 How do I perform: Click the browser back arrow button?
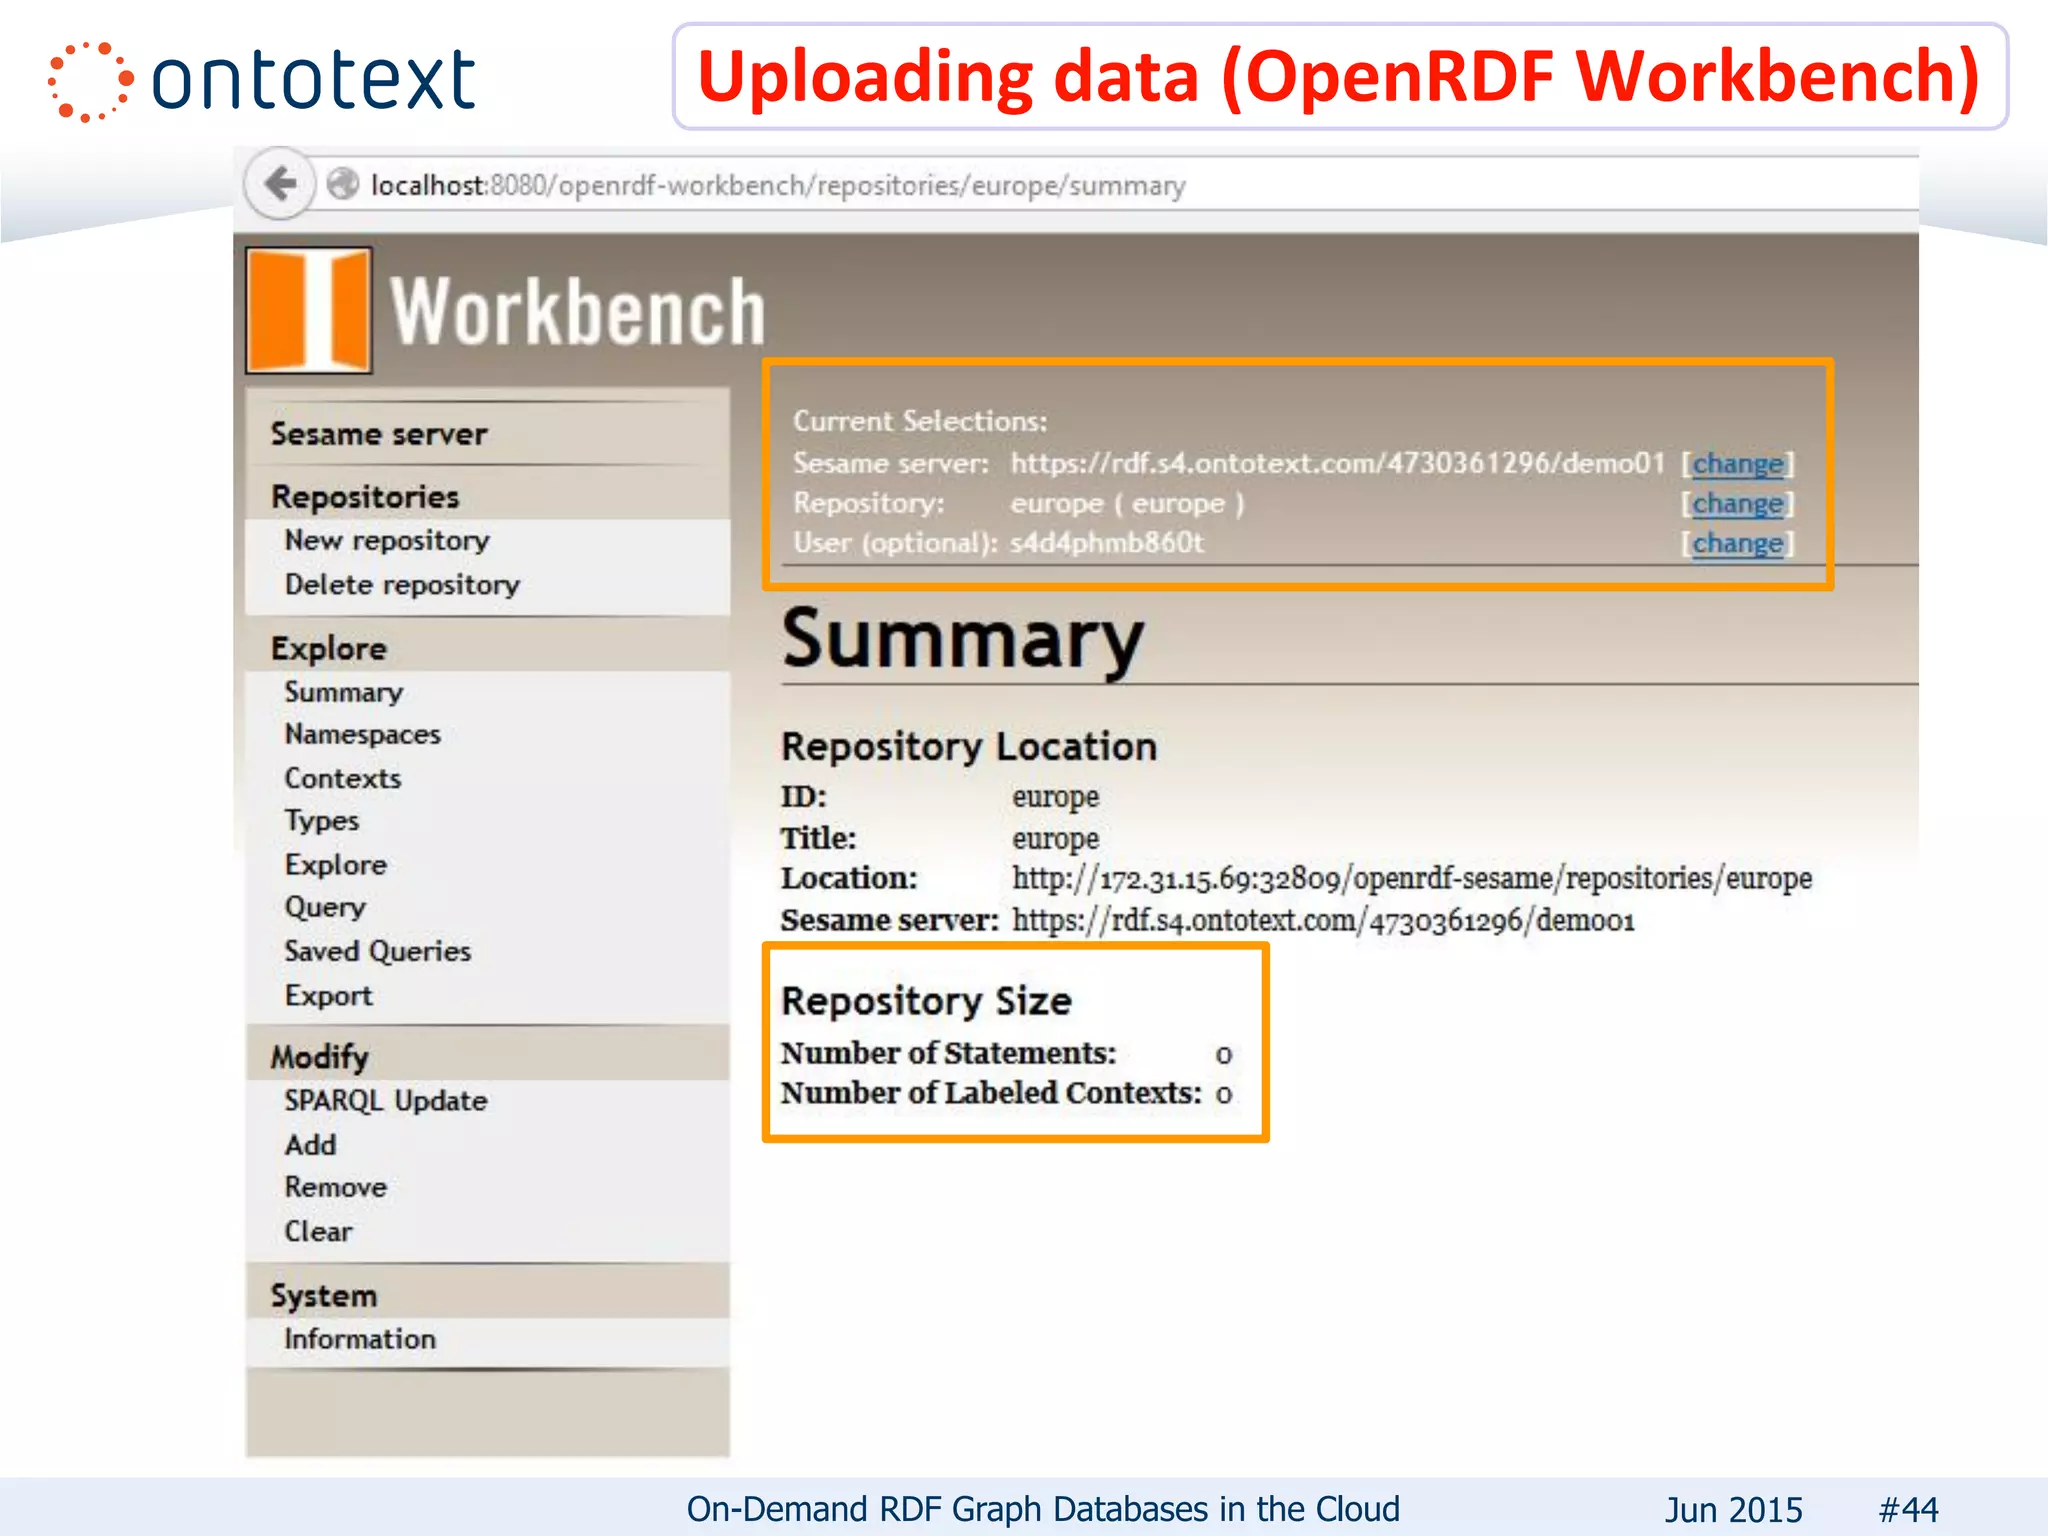[280, 184]
